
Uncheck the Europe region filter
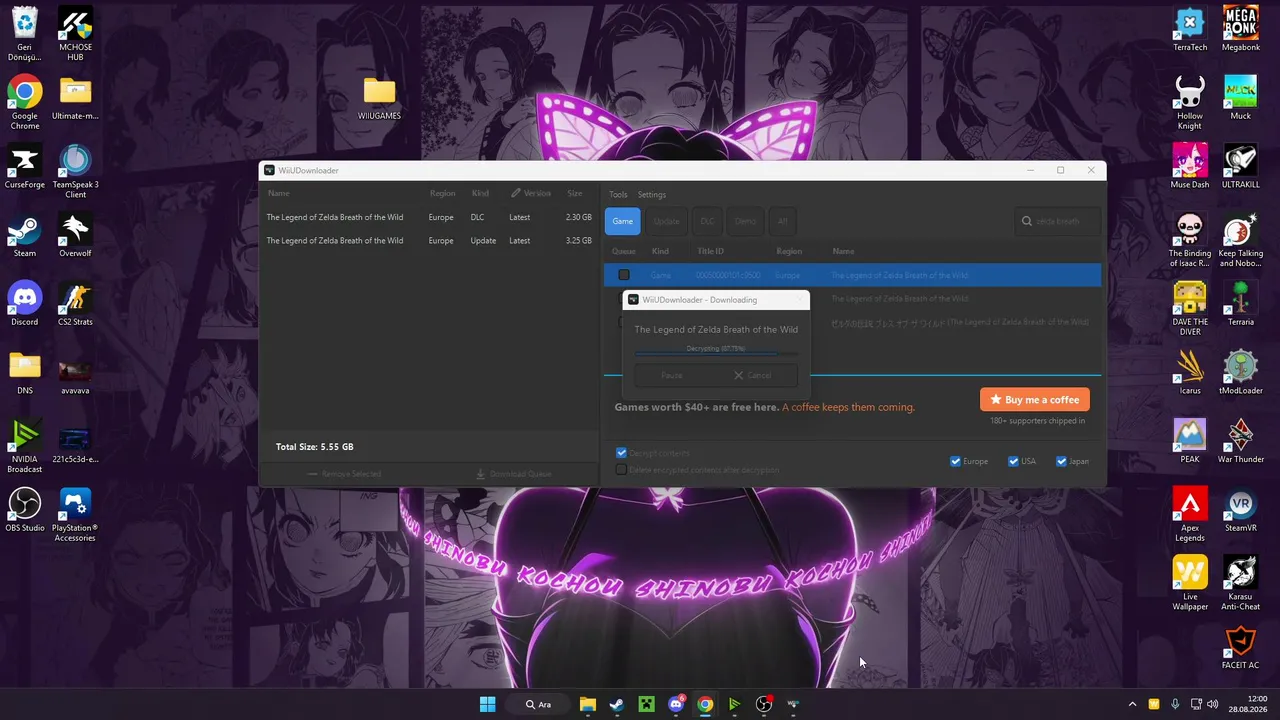[955, 461]
